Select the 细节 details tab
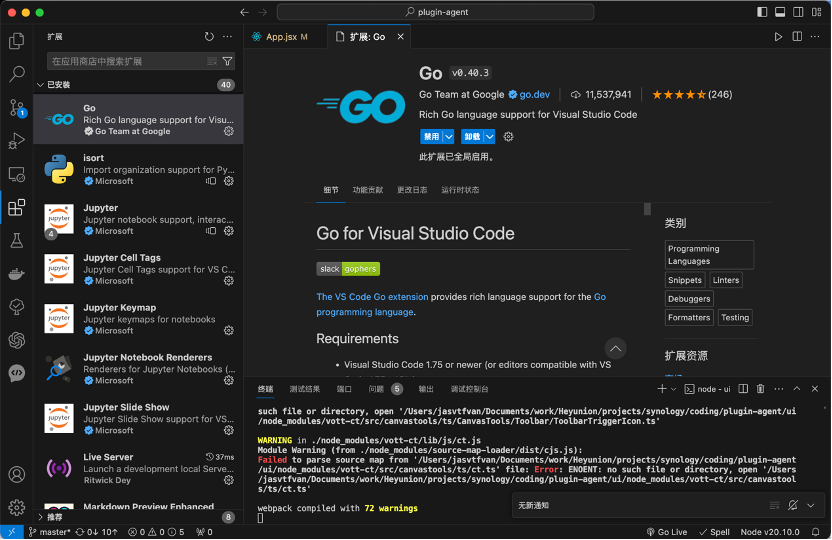The width and height of the screenshot is (832, 540). (x=331, y=190)
